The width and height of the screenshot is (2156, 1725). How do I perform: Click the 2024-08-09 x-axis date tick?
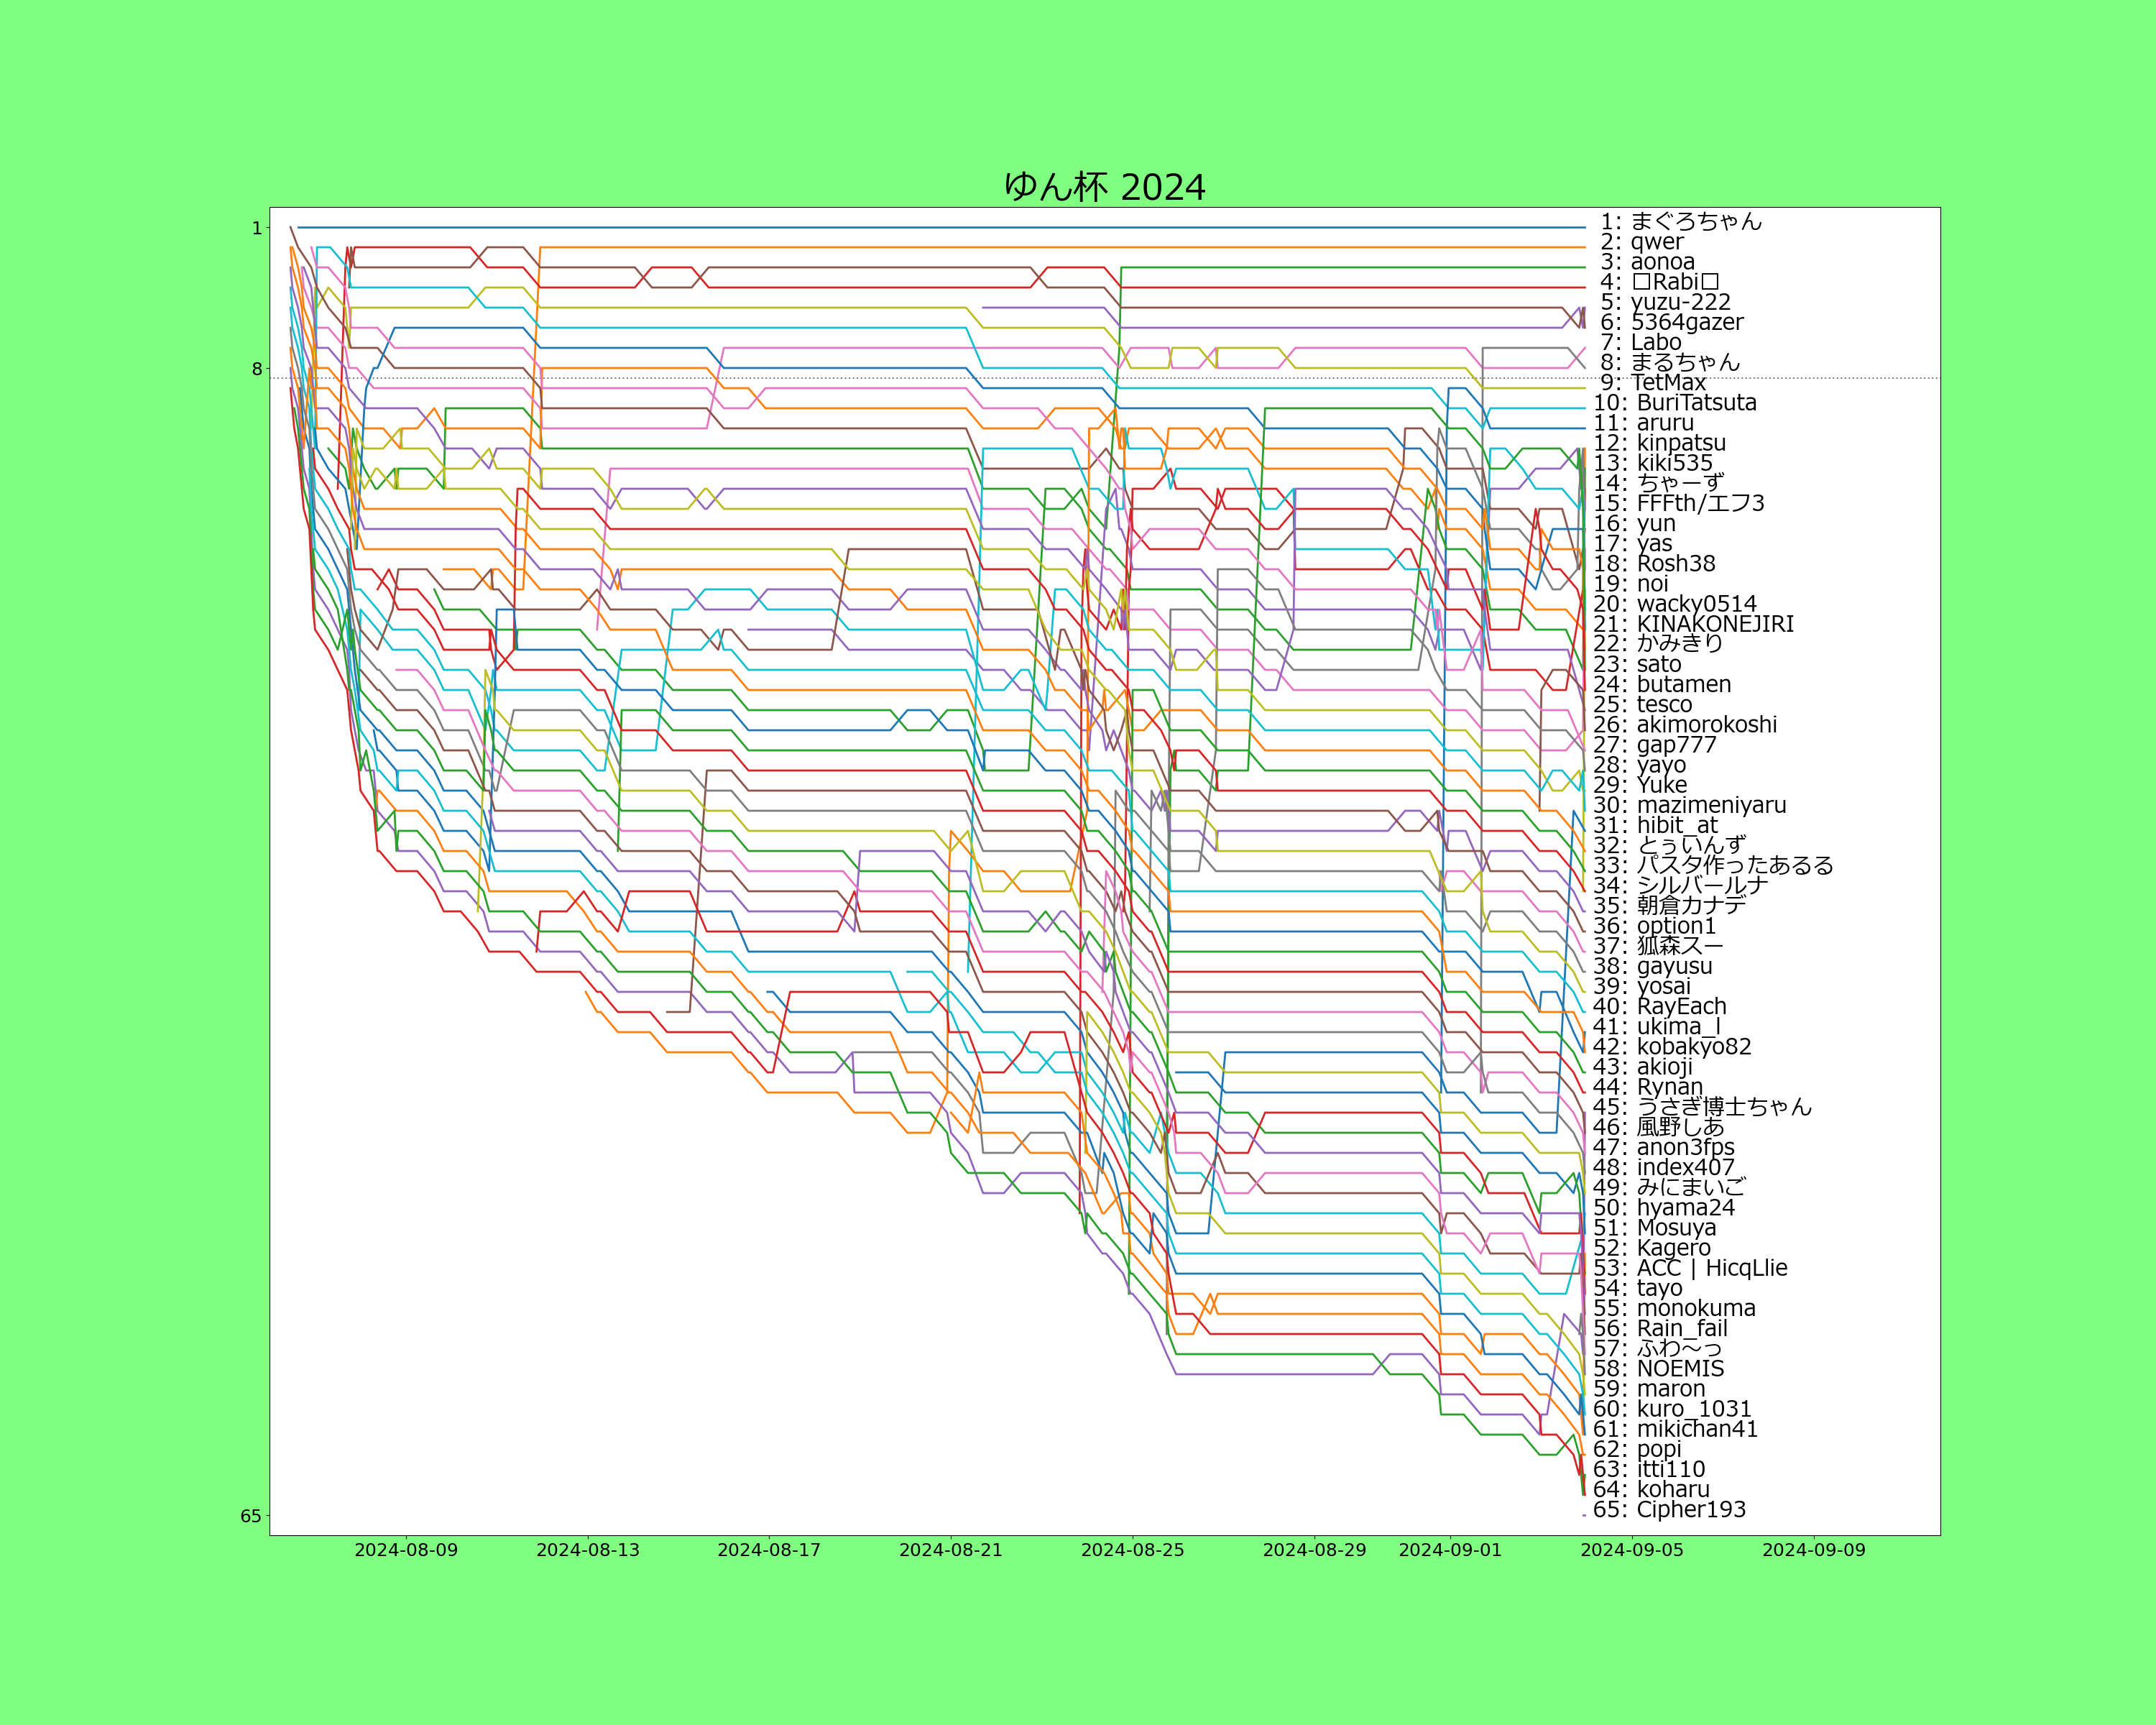(x=406, y=1550)
